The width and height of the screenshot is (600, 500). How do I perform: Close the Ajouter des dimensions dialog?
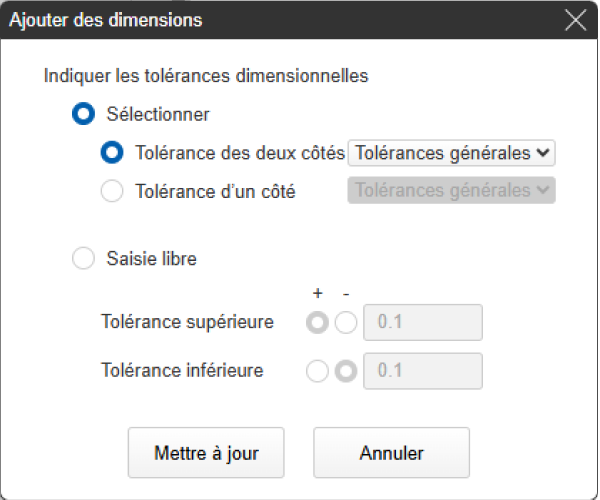(575, 20)
